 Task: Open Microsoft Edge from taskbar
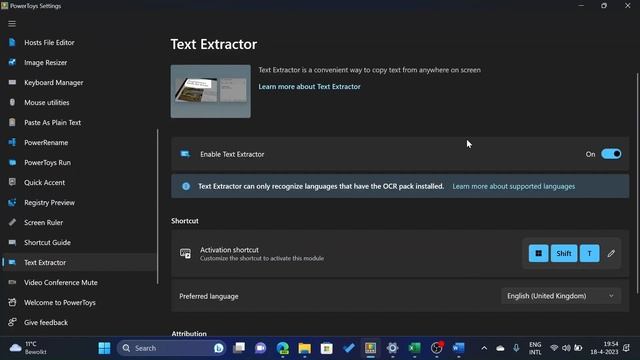click(x=282, y=348)
